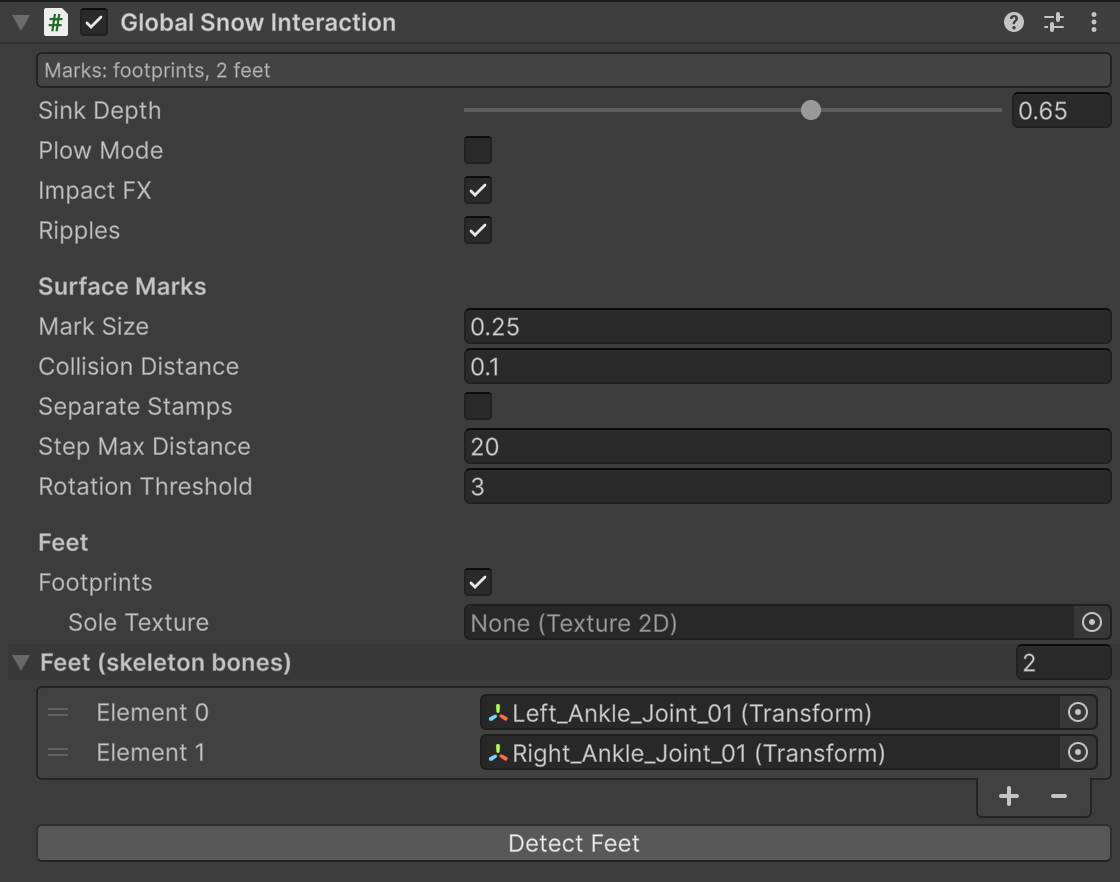Click the script icon of Global Snow Interaction
The image size is (1120, 882).
[x=56, y=22]
